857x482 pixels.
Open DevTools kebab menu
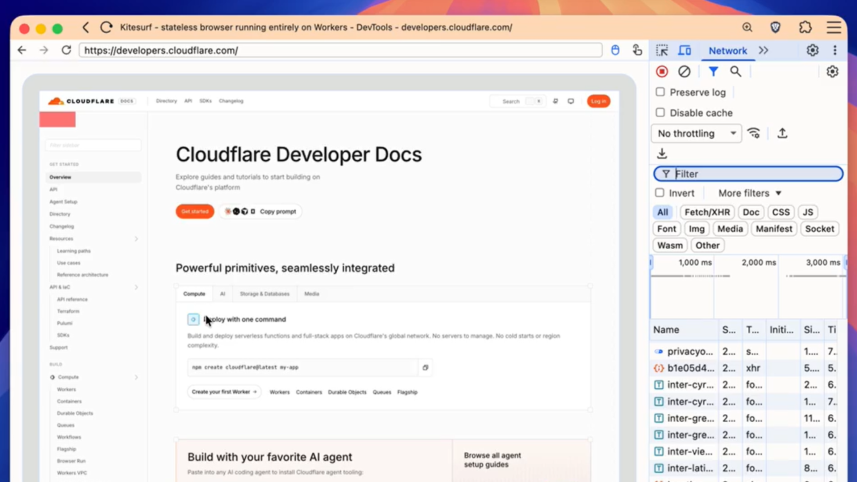[835, 50]
